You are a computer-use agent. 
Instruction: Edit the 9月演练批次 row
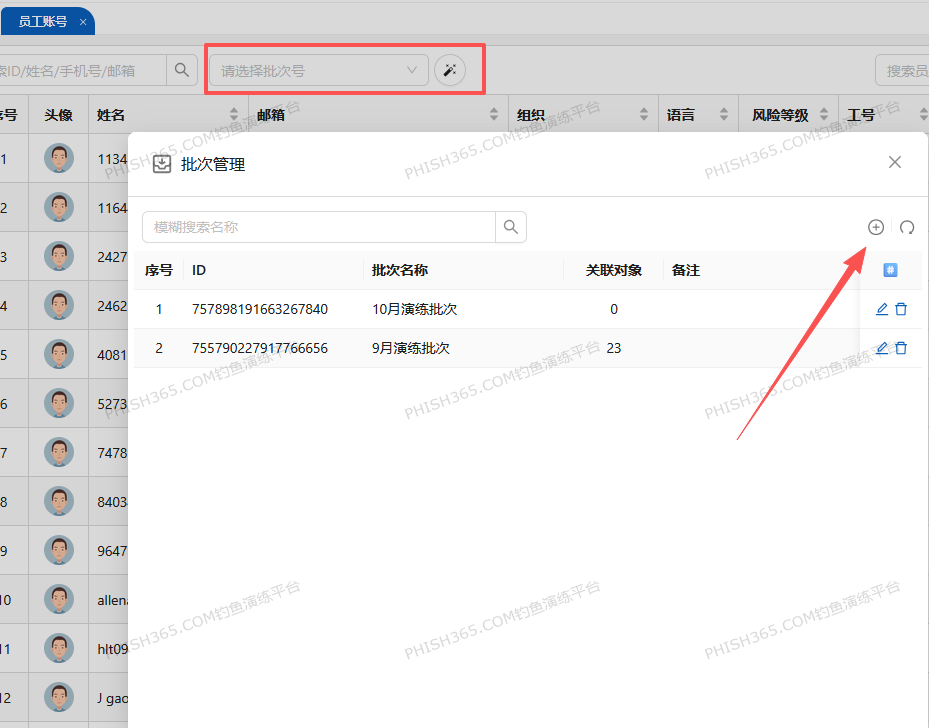click(881, 348)
